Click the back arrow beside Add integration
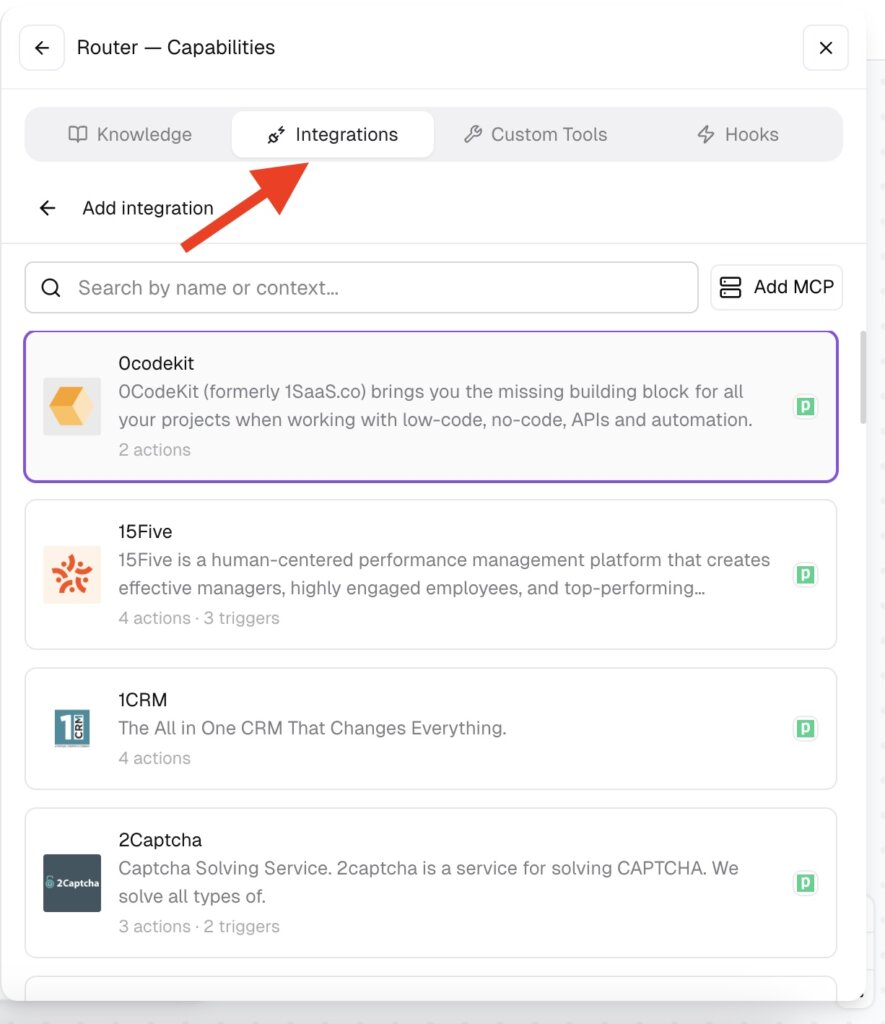 coord(48,208)
